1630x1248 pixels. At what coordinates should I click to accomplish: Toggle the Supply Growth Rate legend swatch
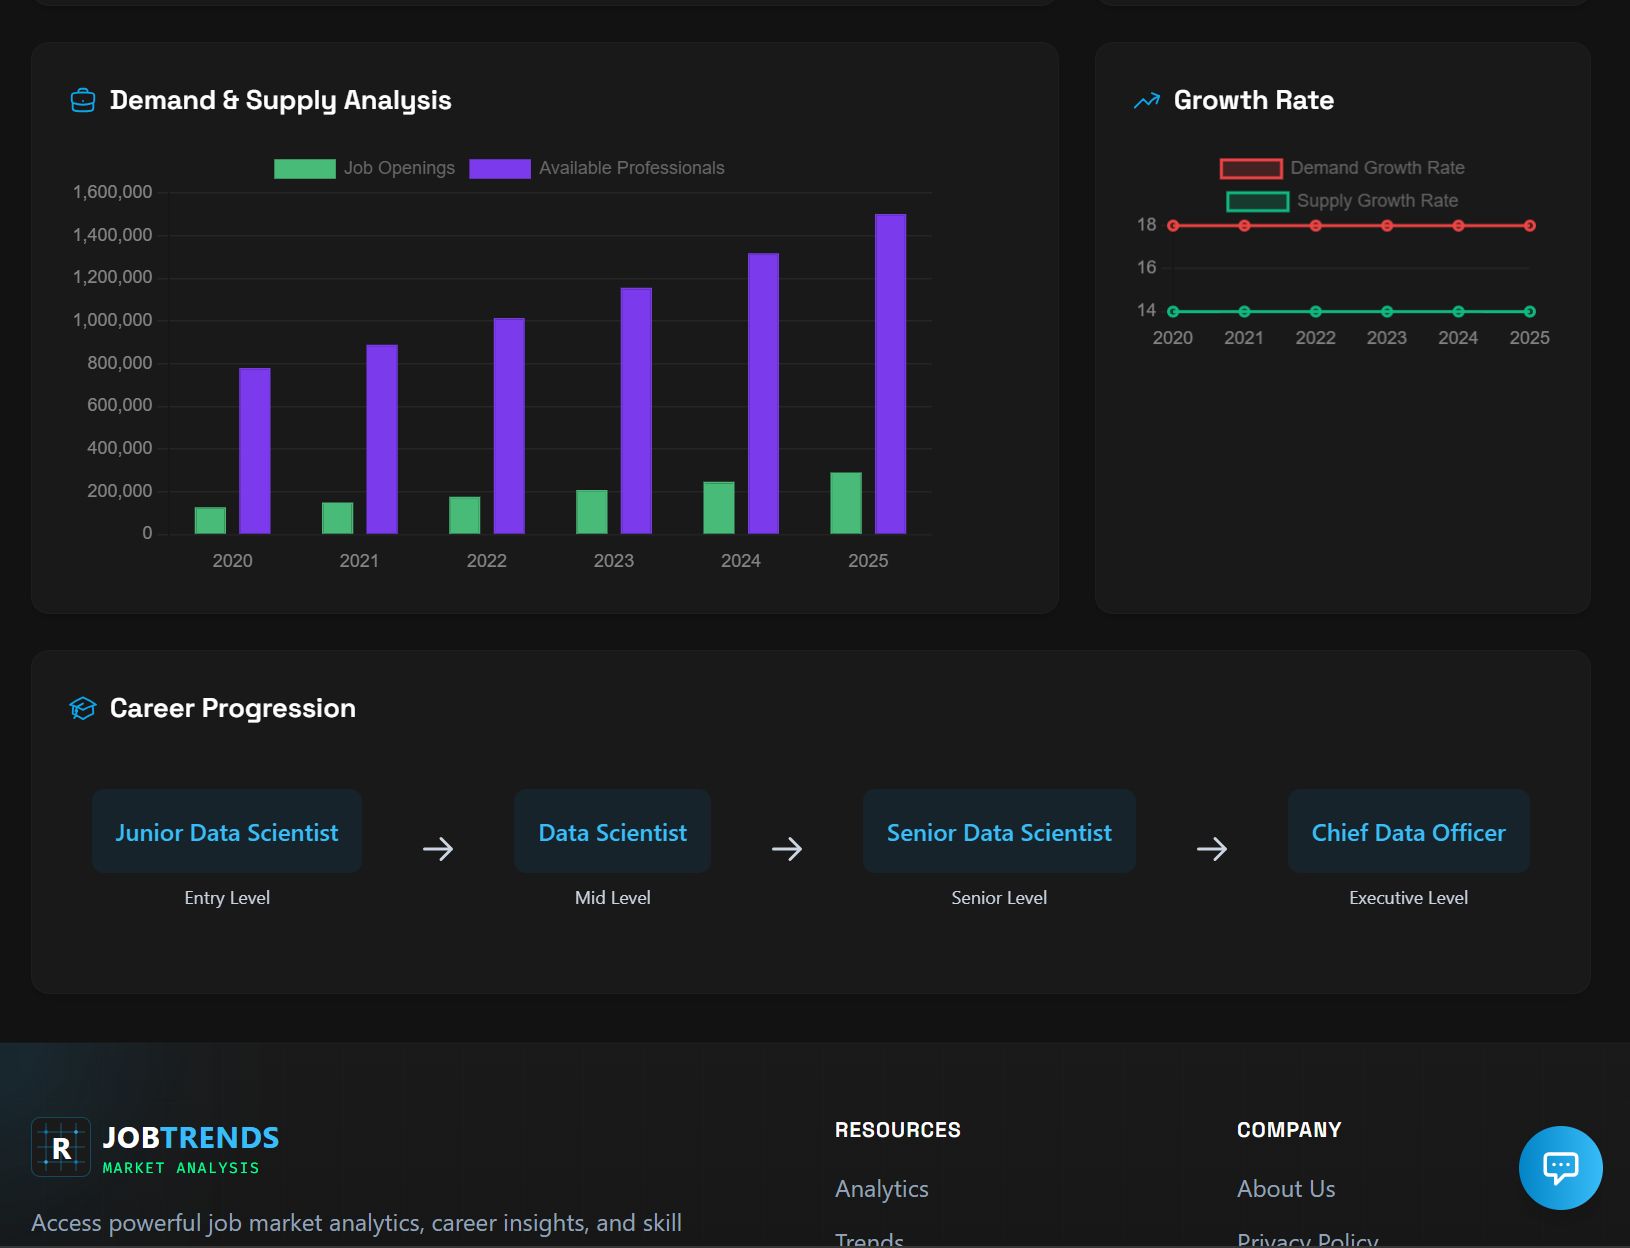tap(1257, 202)
